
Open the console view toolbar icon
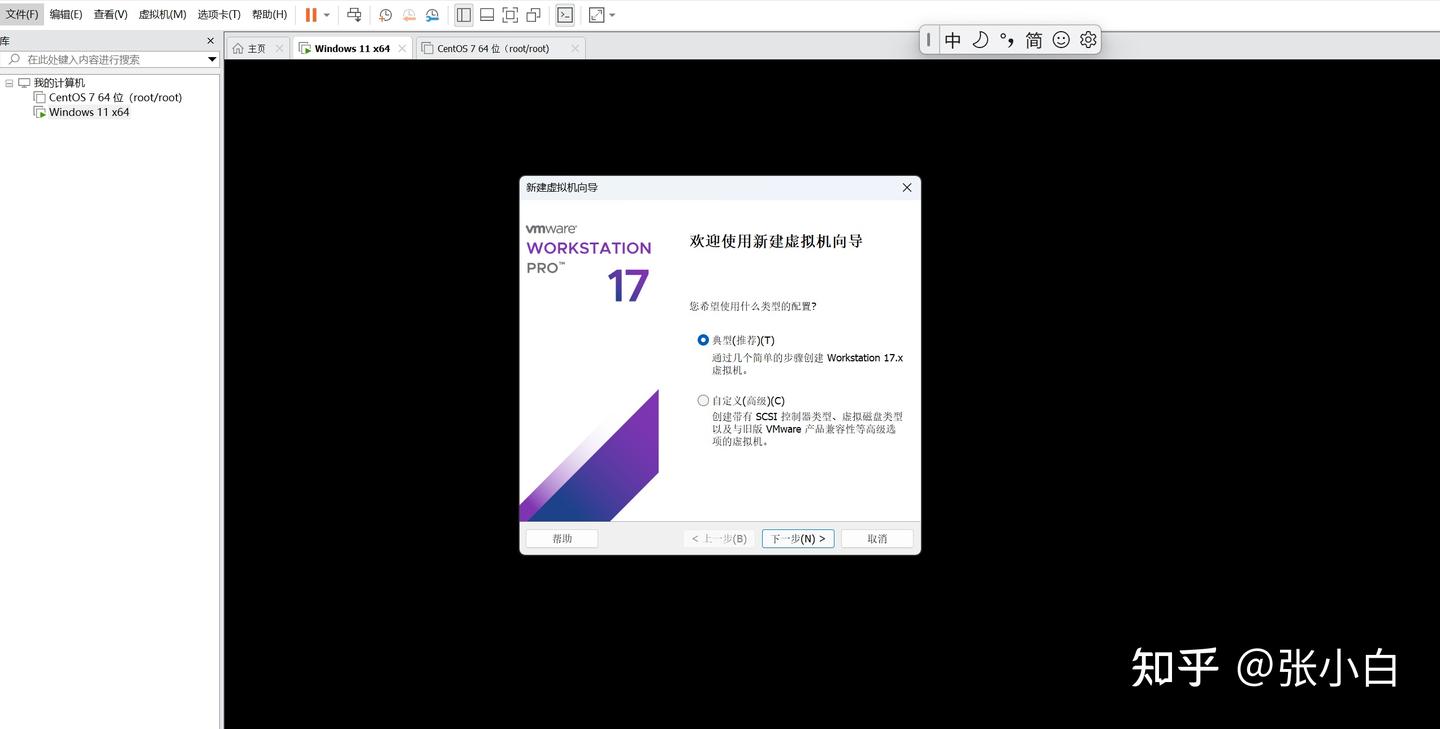[565, 15]
